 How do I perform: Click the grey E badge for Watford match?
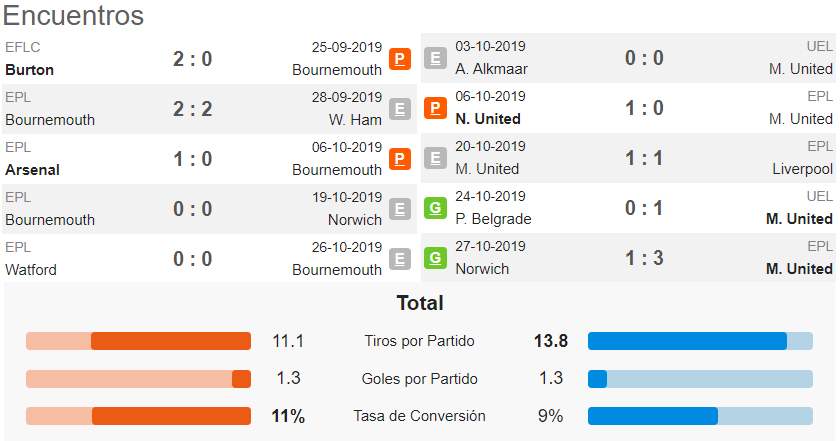tap(400, 259)
